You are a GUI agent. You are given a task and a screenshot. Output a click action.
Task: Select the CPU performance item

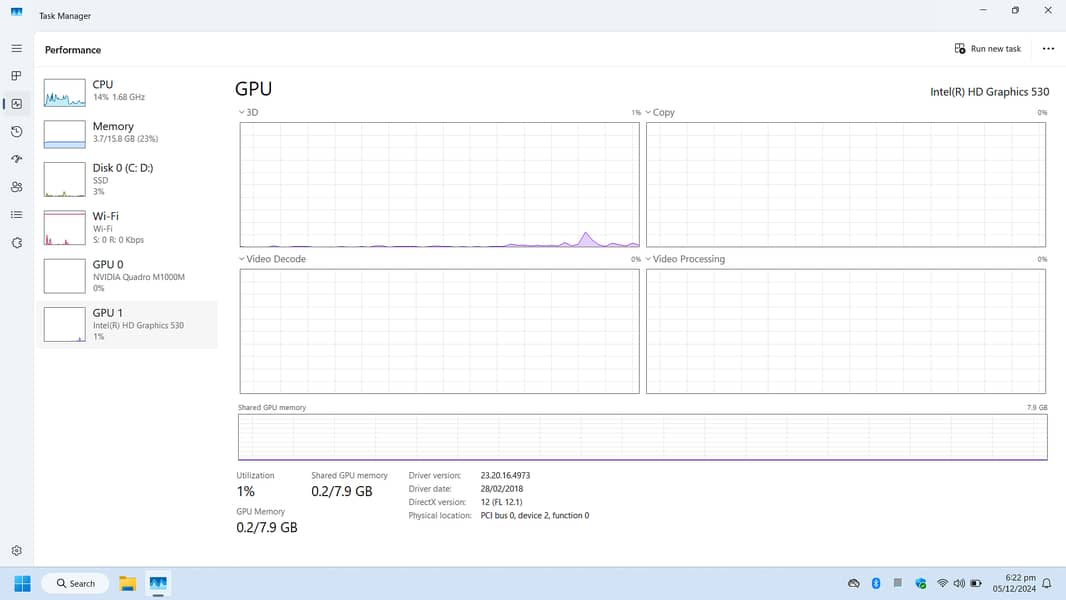[126, 91]
